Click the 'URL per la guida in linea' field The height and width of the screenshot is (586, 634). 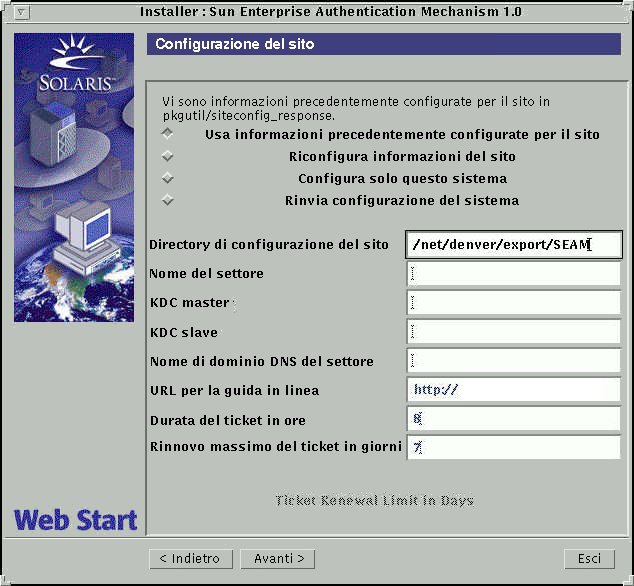pyautogui.click(x=514, y=390)
